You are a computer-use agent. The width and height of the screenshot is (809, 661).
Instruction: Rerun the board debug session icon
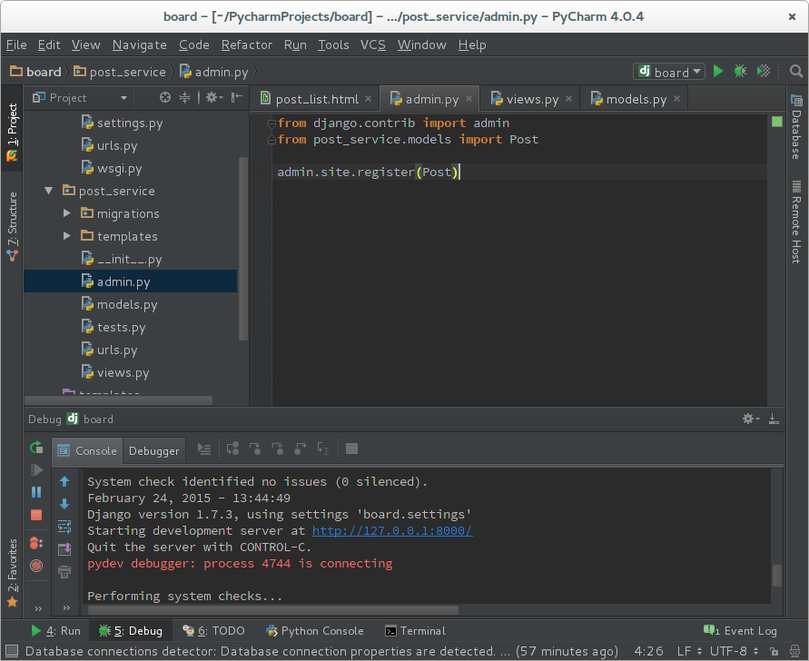tap(36, 448)
